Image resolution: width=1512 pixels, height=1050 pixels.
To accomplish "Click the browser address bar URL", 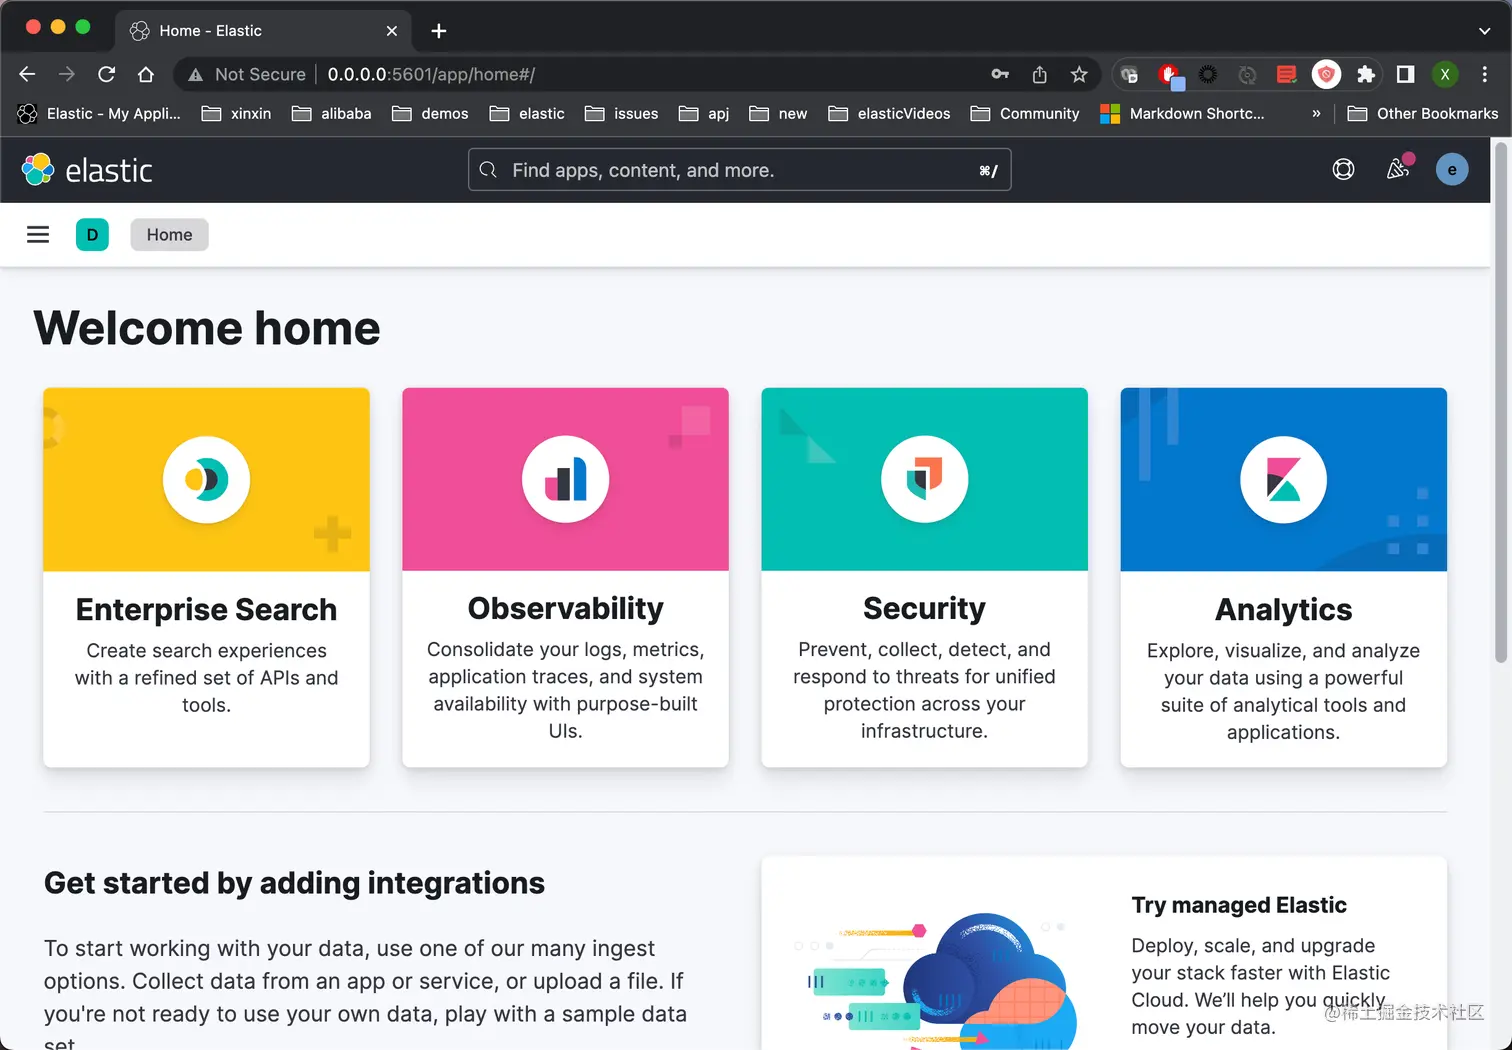I will click(x=431, y=74).
